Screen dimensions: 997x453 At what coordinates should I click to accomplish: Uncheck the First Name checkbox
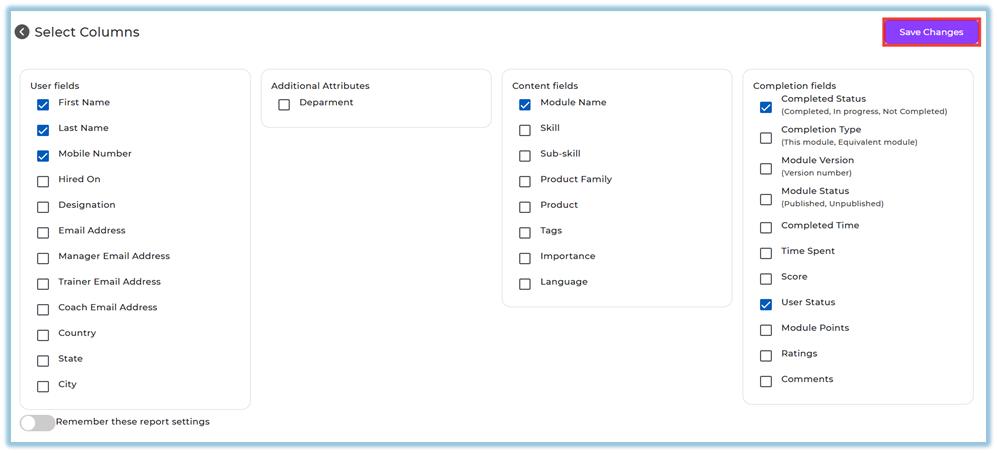[43, 104]
